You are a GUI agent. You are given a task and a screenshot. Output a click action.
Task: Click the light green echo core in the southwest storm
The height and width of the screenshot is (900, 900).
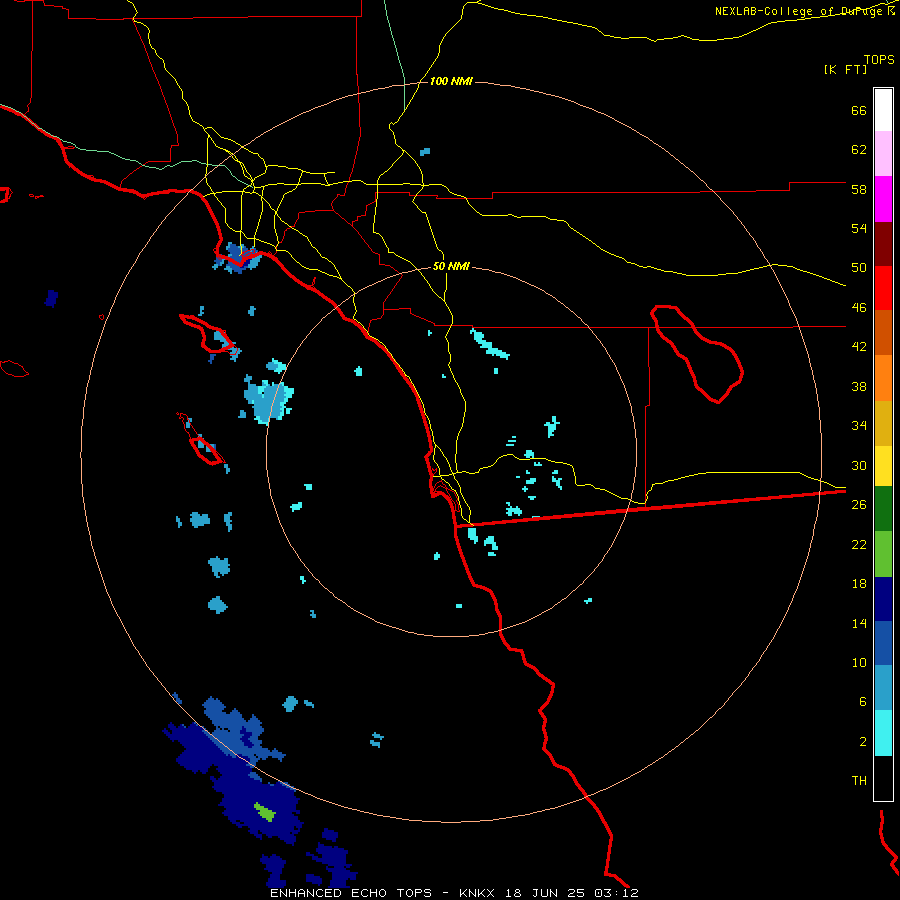[x=265, y=812]
